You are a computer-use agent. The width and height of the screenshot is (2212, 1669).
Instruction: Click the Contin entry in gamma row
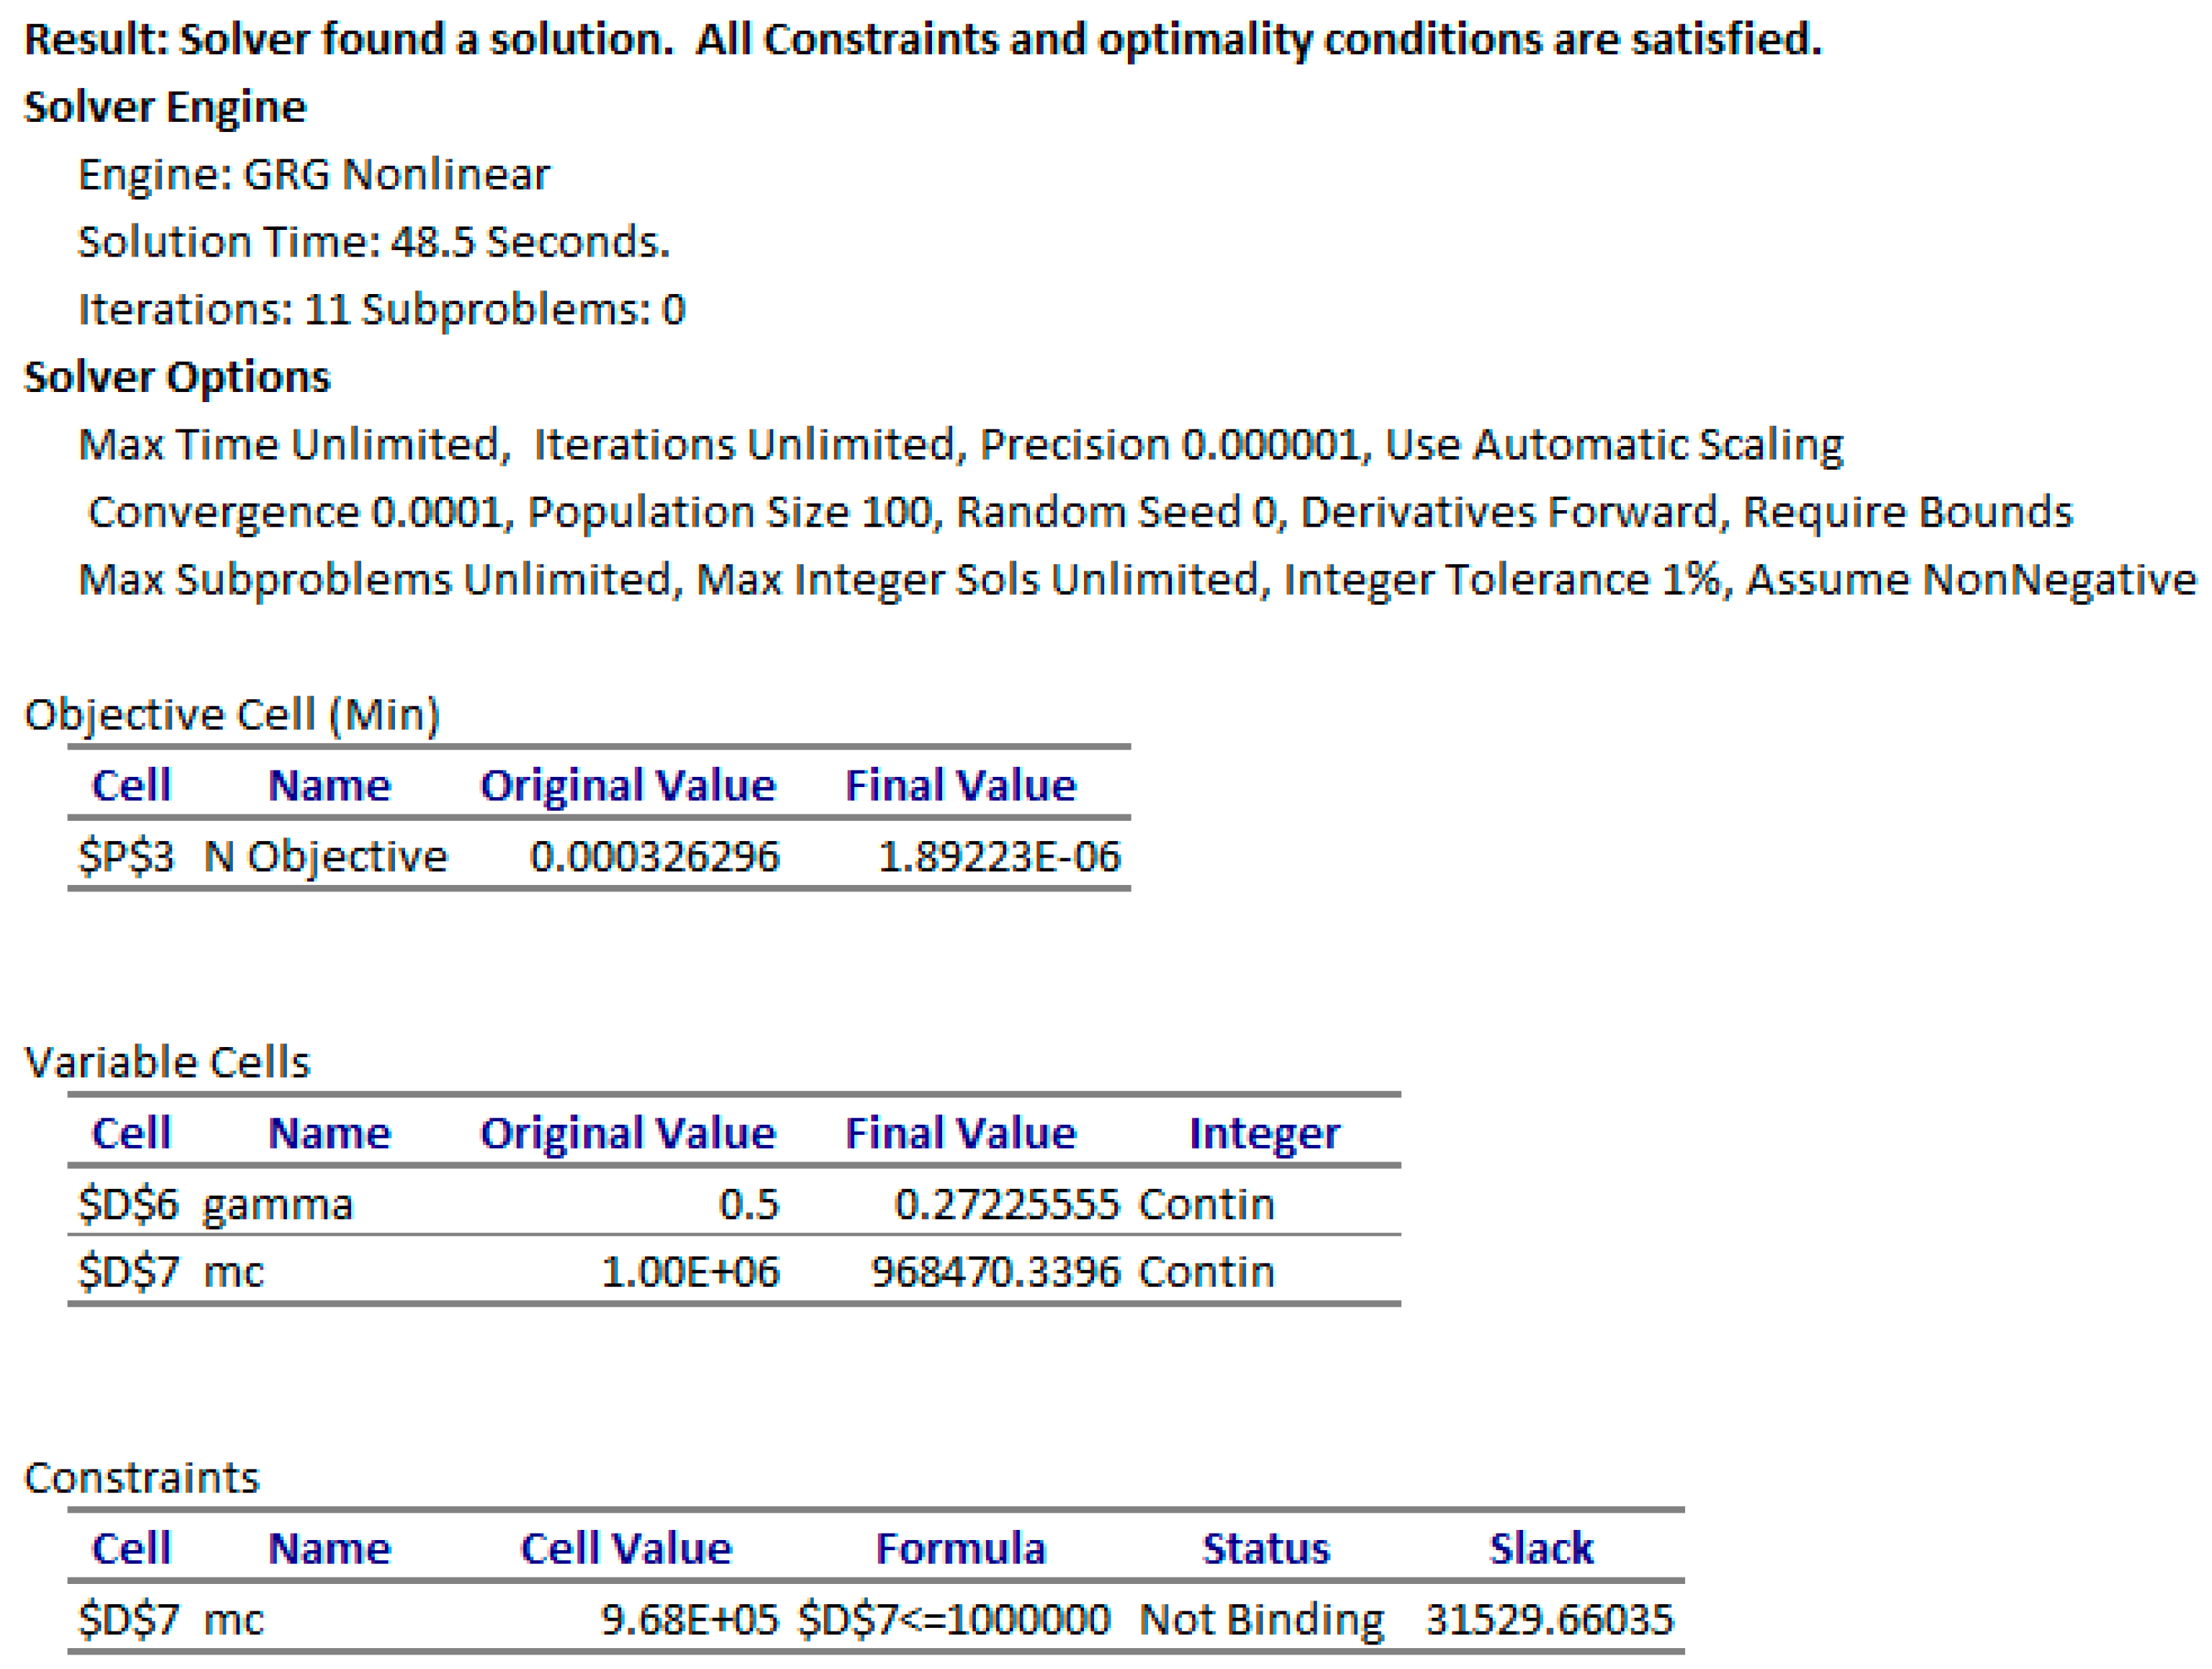[1206, 1204]
